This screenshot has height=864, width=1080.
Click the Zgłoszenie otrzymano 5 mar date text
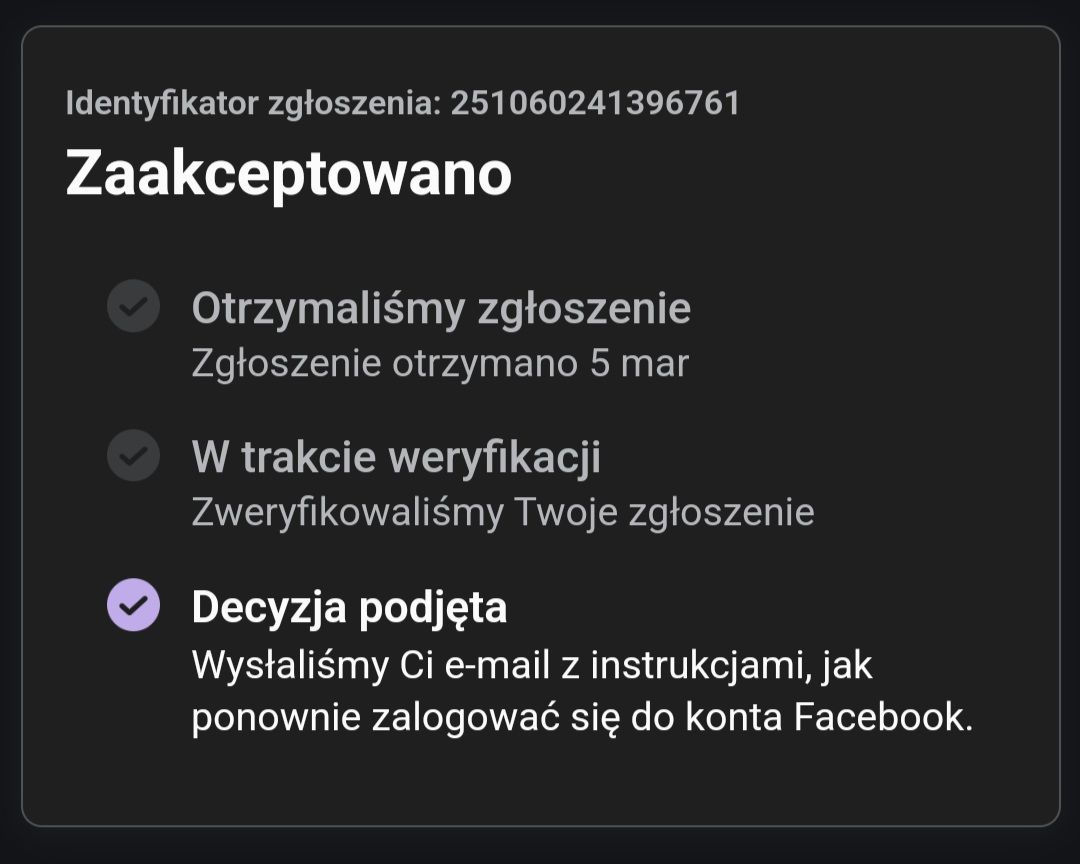click(440, 363)
